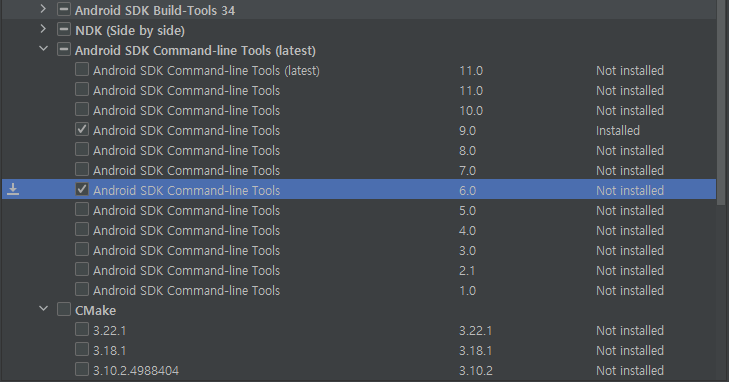
Task: Click the vertical scrollbar thumb
Action: 721,102
